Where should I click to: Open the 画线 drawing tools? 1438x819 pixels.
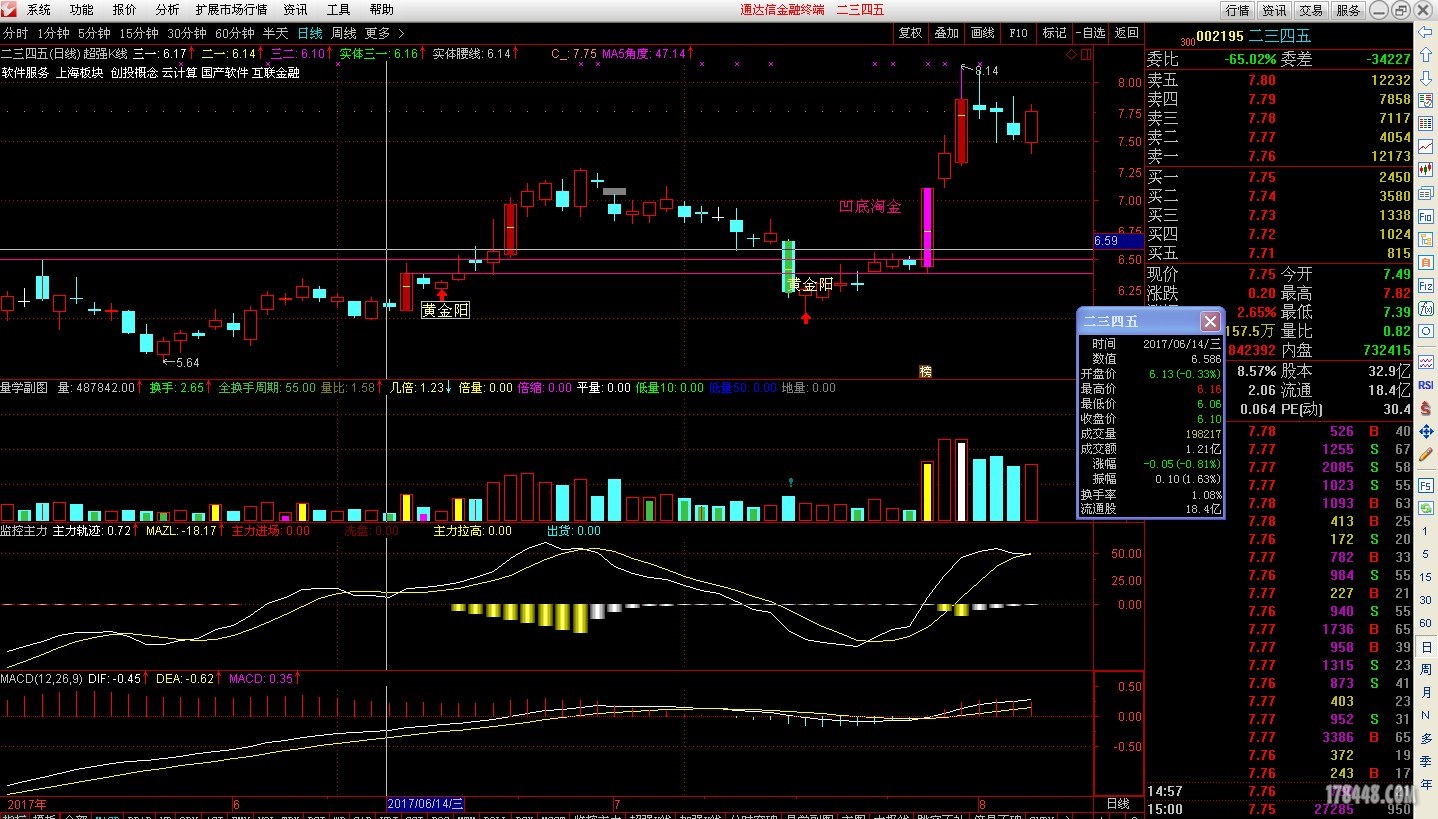(982, 33)
